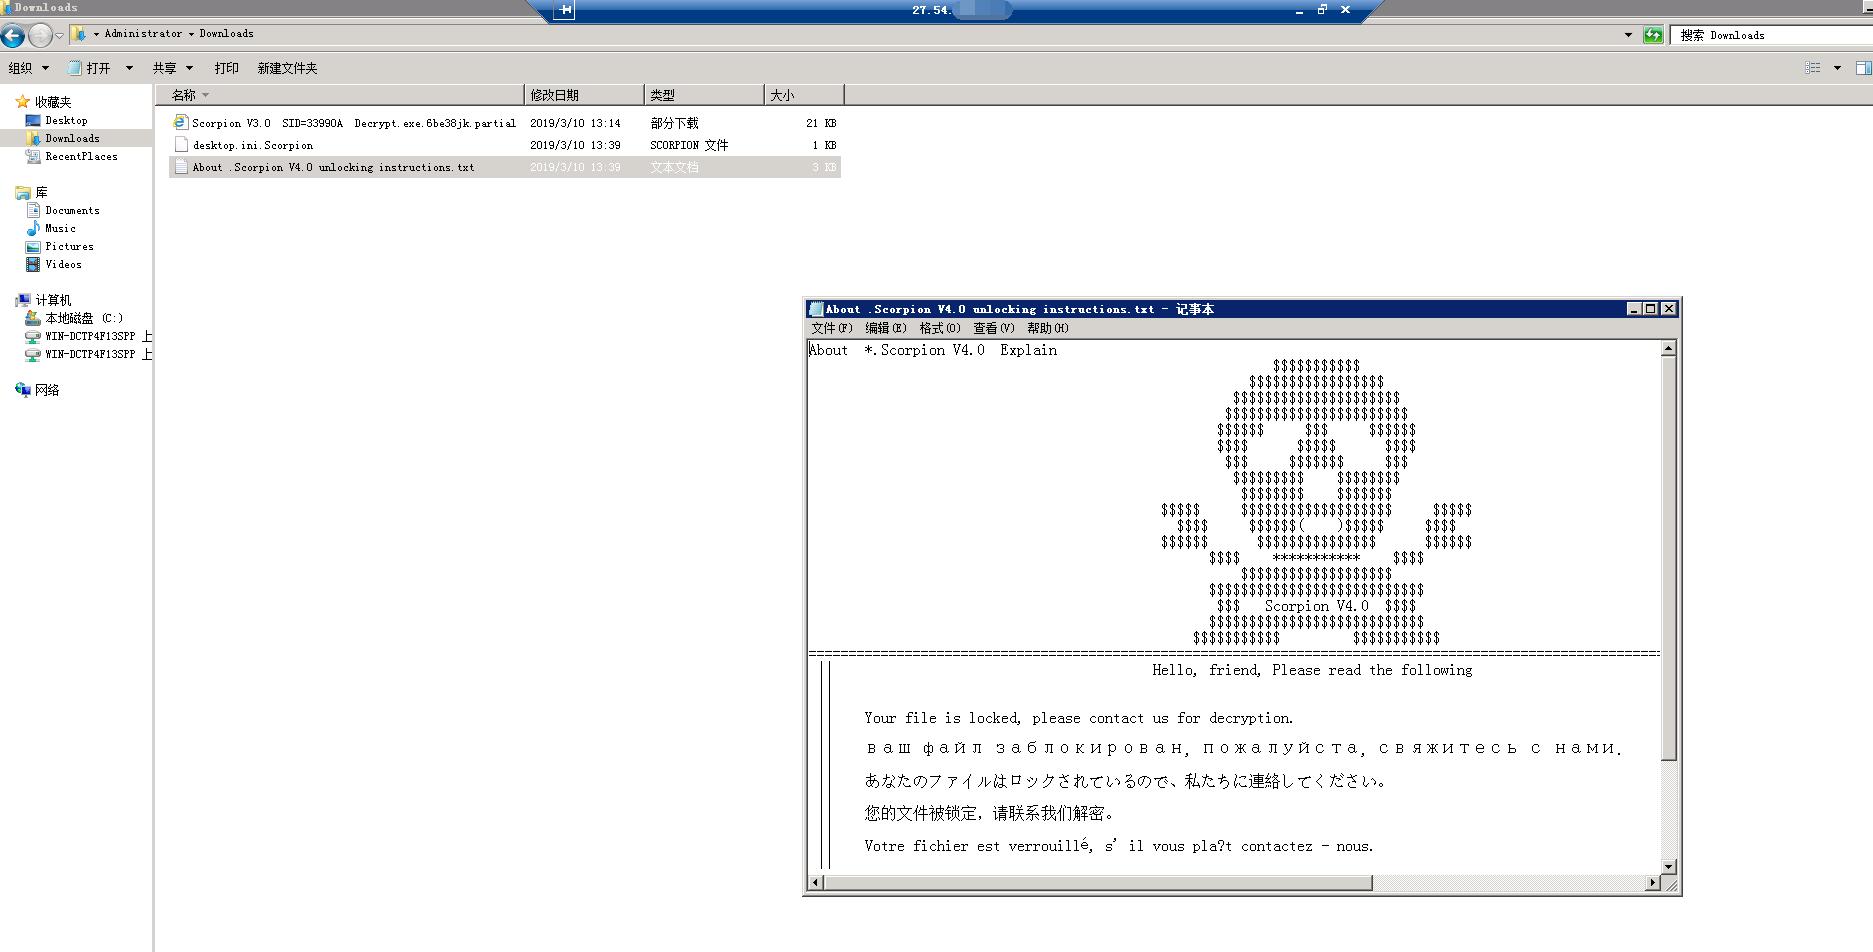Screen dimensions: 1873x952
Task: Open Desktop in the favorites sidebar
Action: (66, 120)
